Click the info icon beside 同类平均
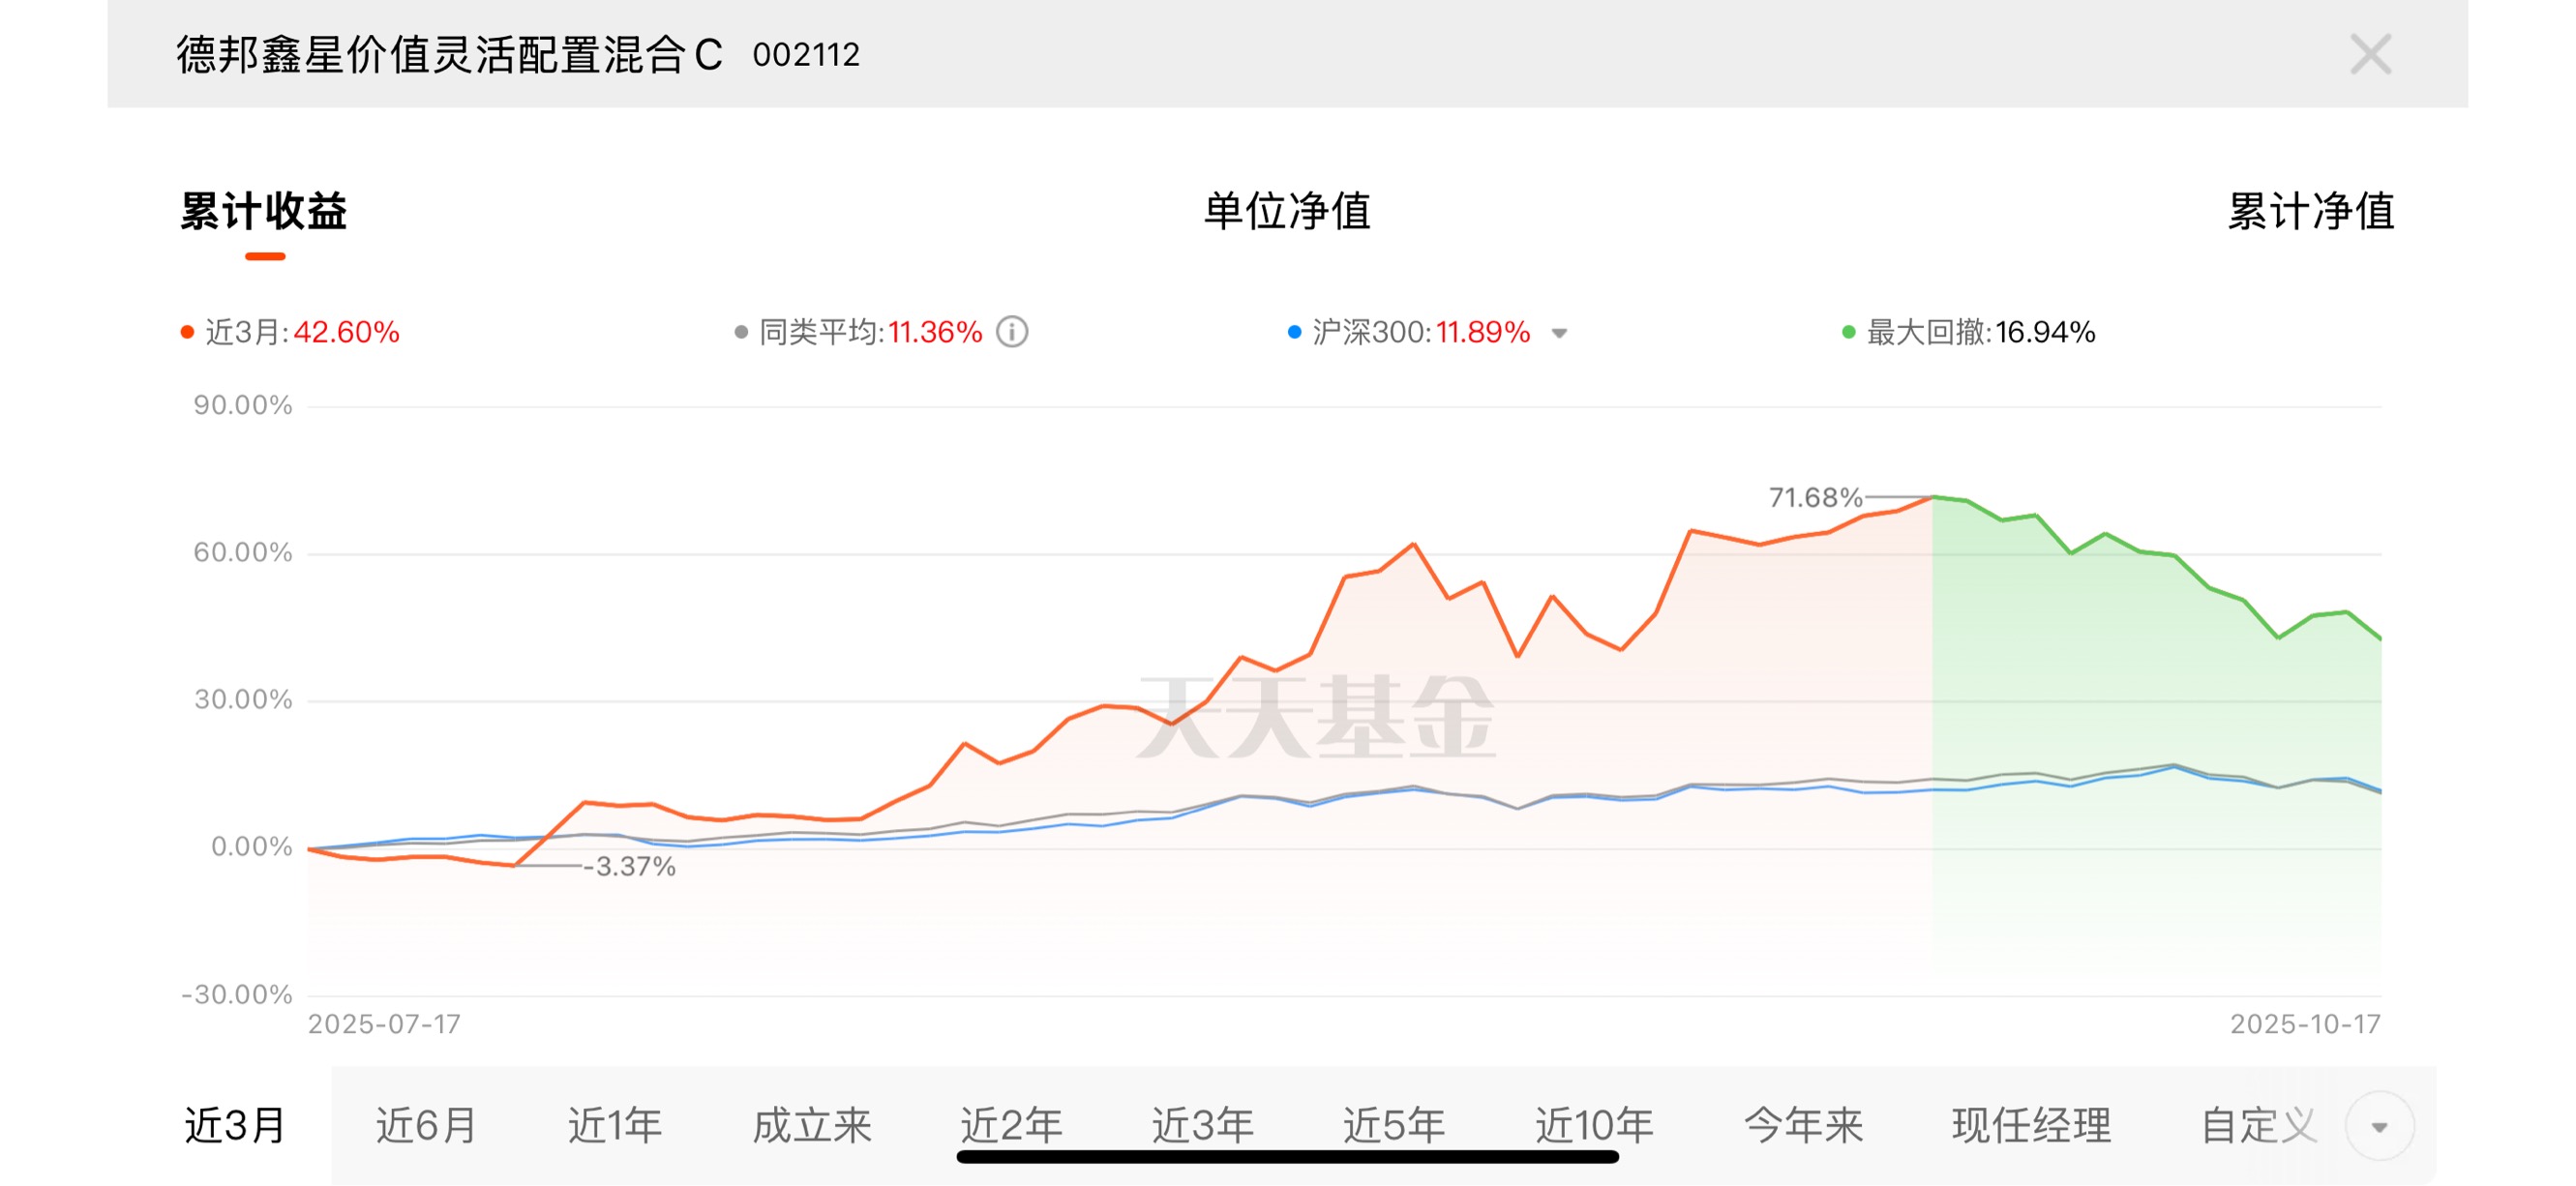The width and height of the screenshot is (2576, 1186). point(1012,332)
